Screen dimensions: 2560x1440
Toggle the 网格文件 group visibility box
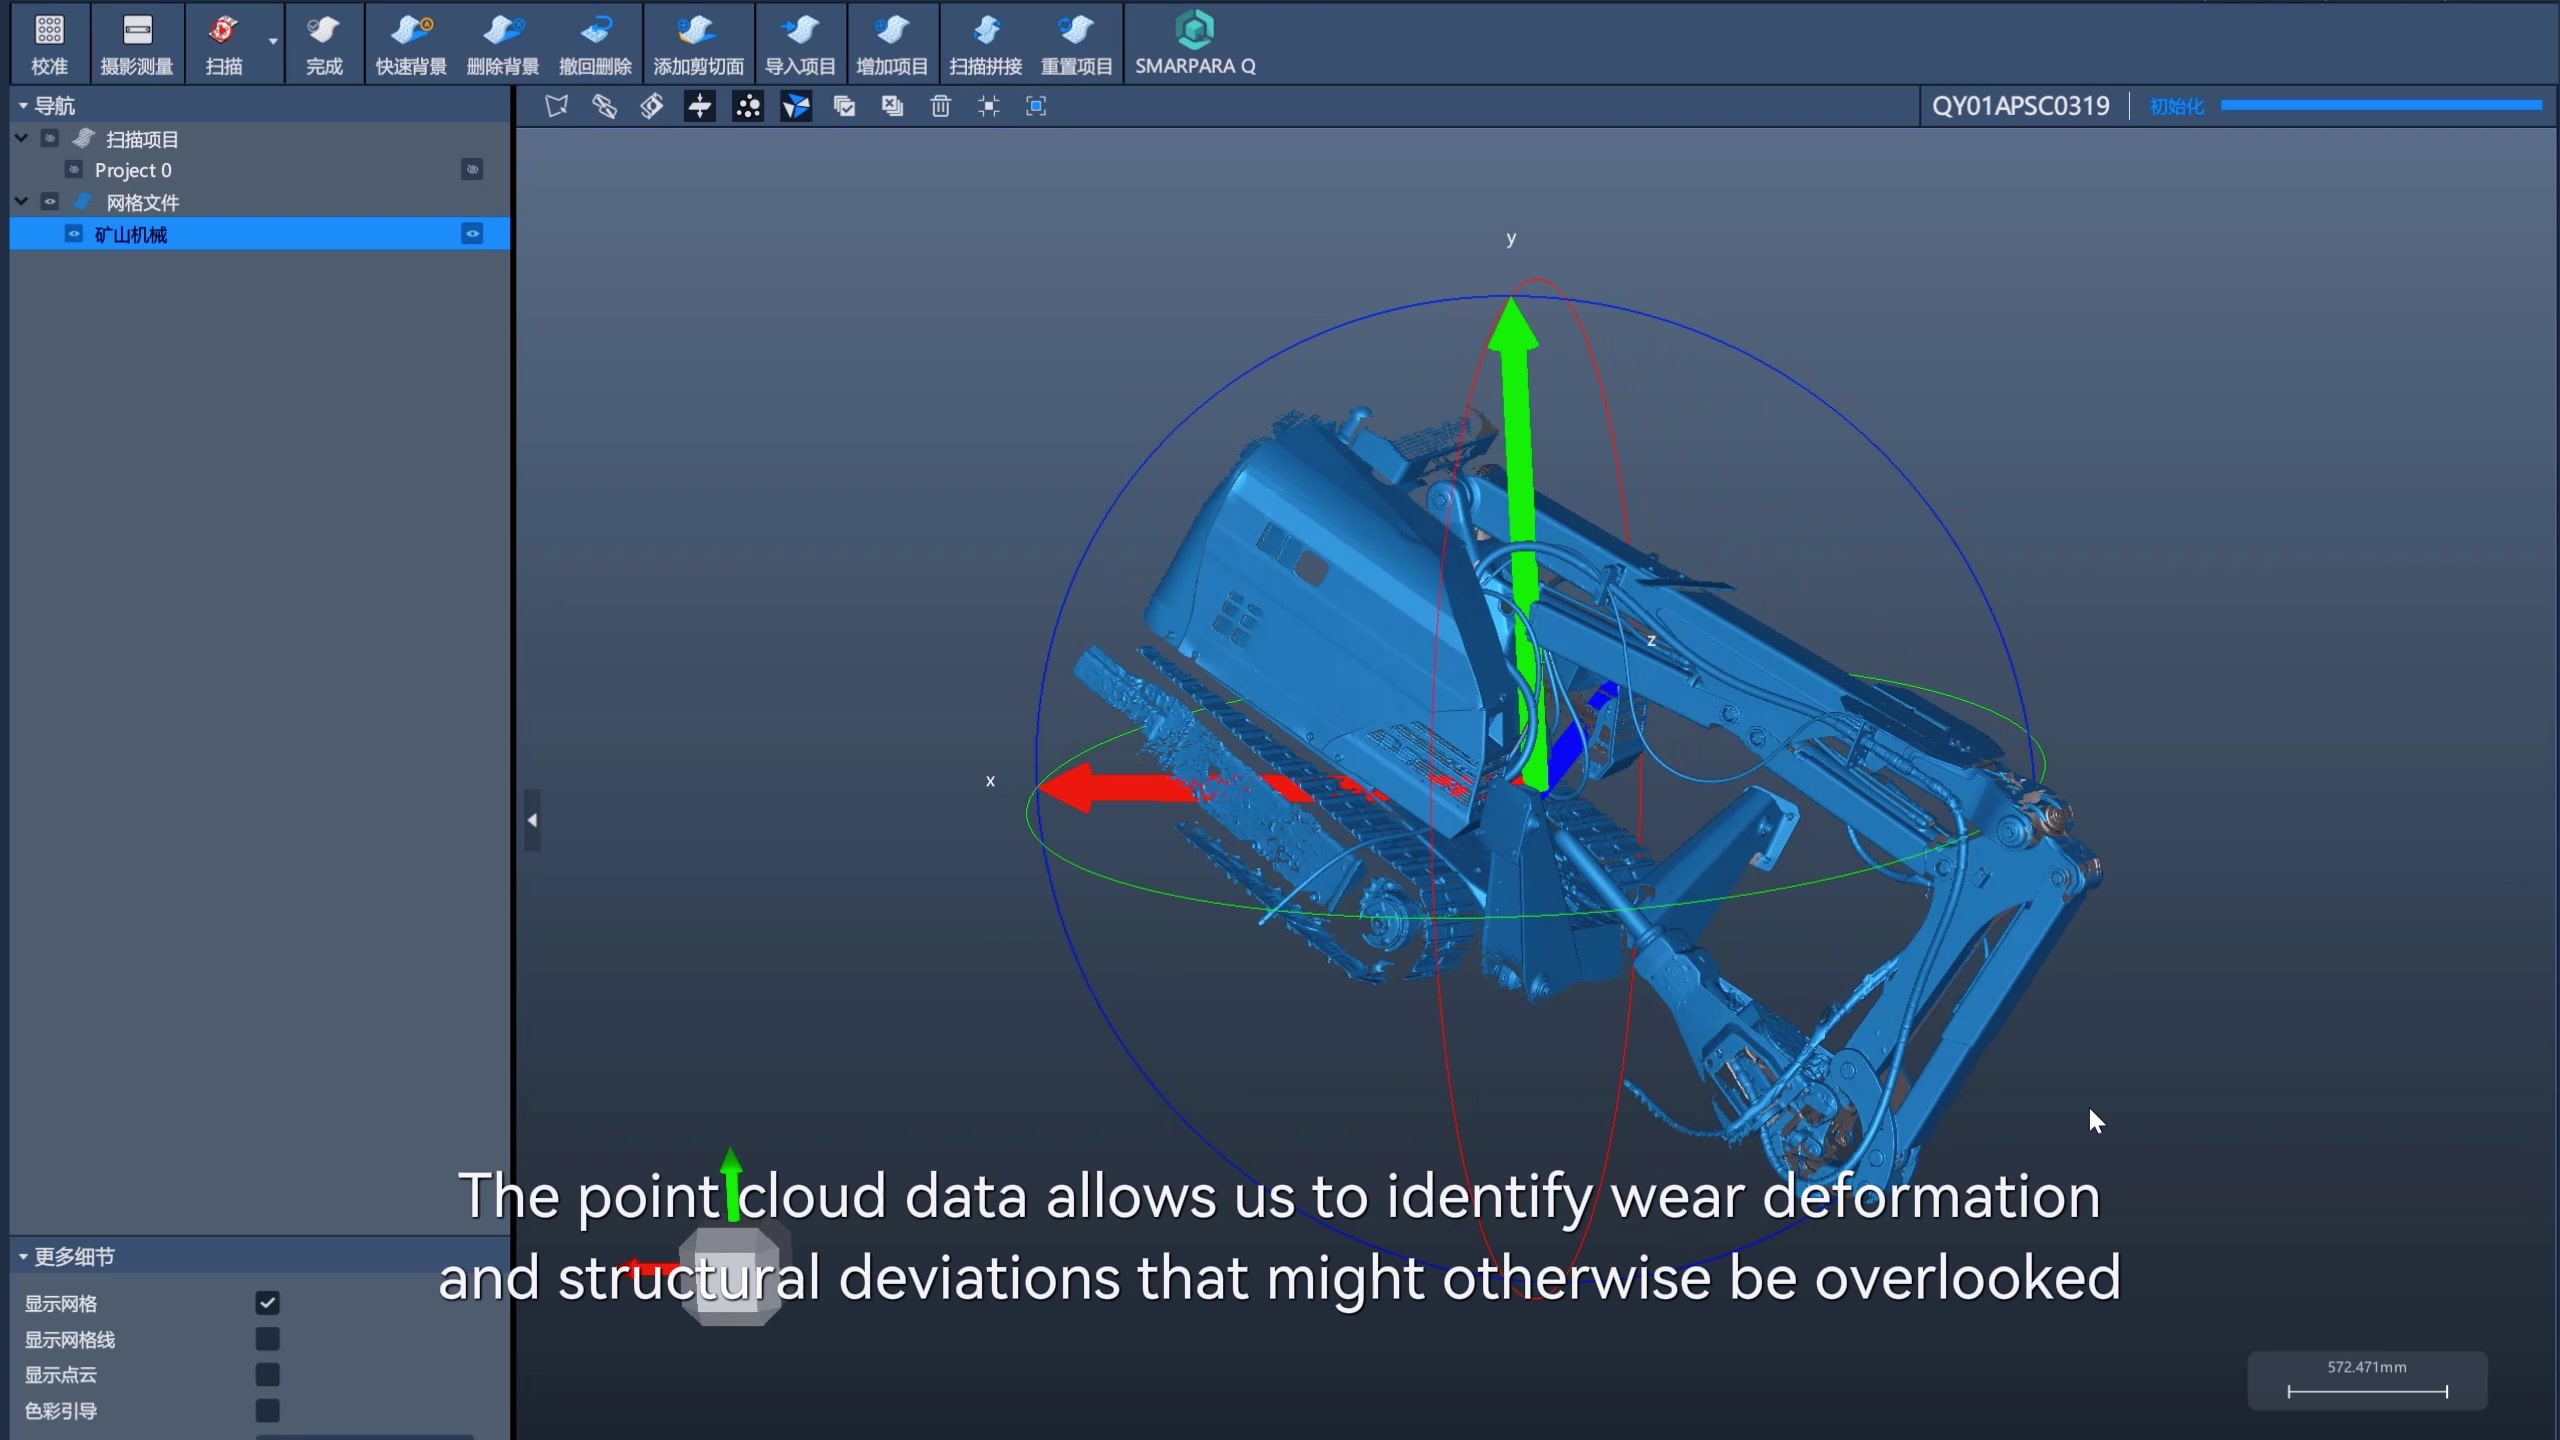pos(50,202)
